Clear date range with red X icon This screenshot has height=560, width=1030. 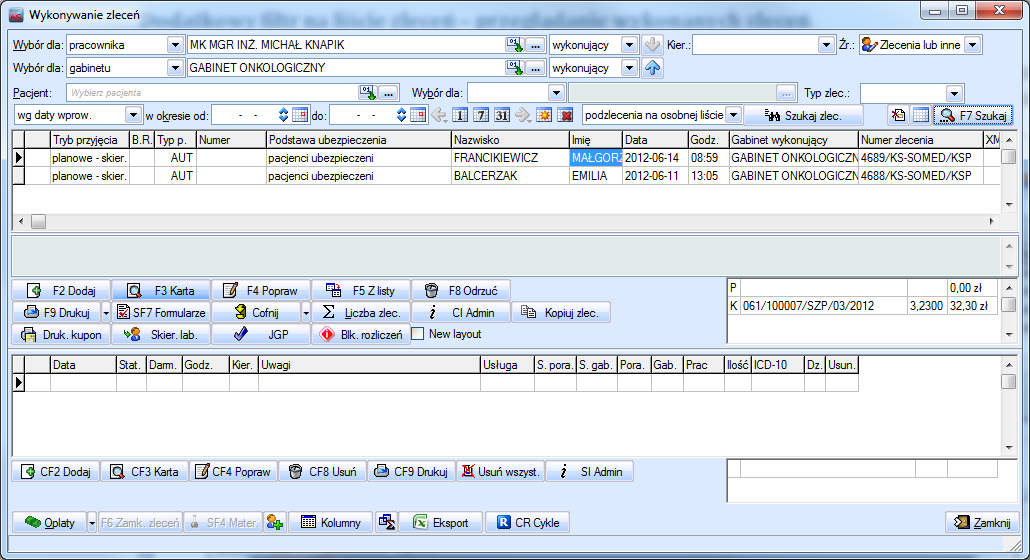[565, 116]
